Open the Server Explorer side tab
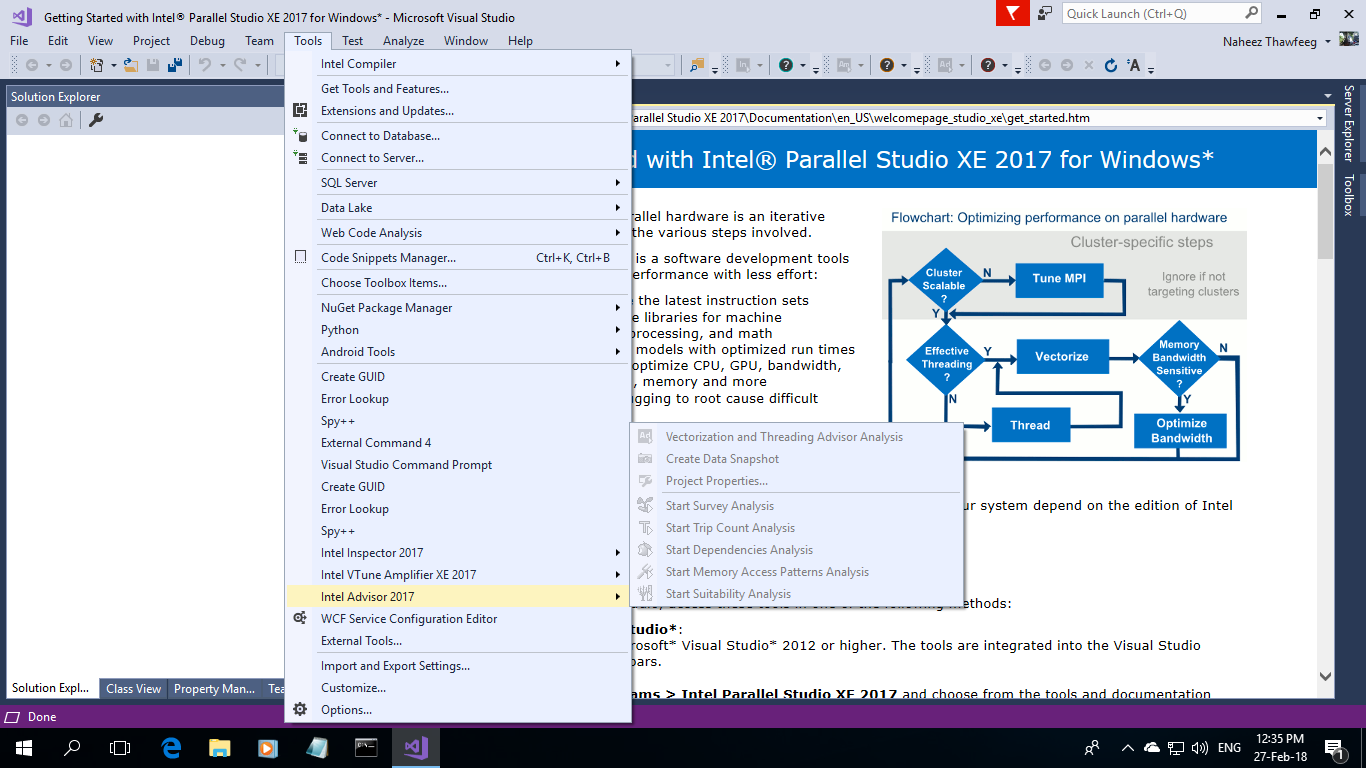The image size is (1366, 768). 1348,123
